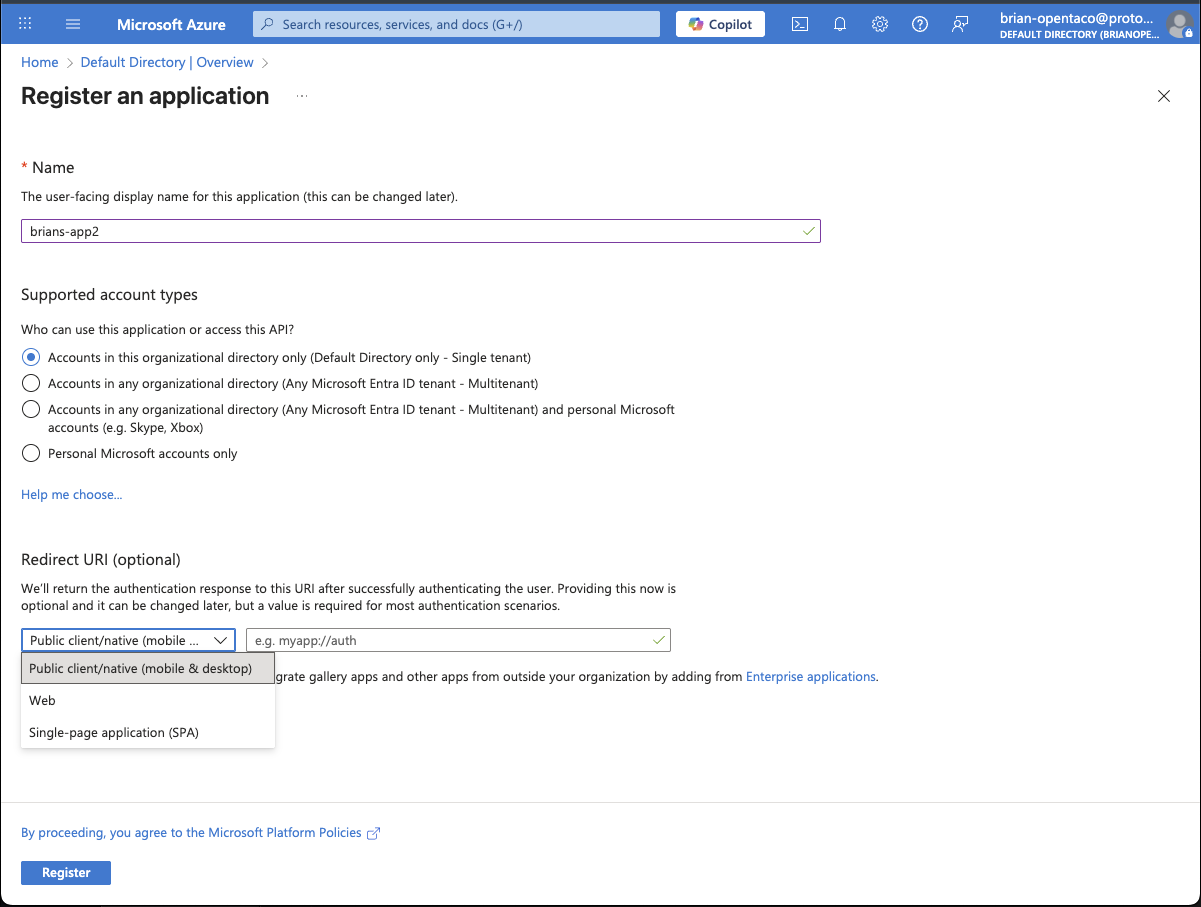
Task: Open the notifications bell
Action: click(839, 23)
